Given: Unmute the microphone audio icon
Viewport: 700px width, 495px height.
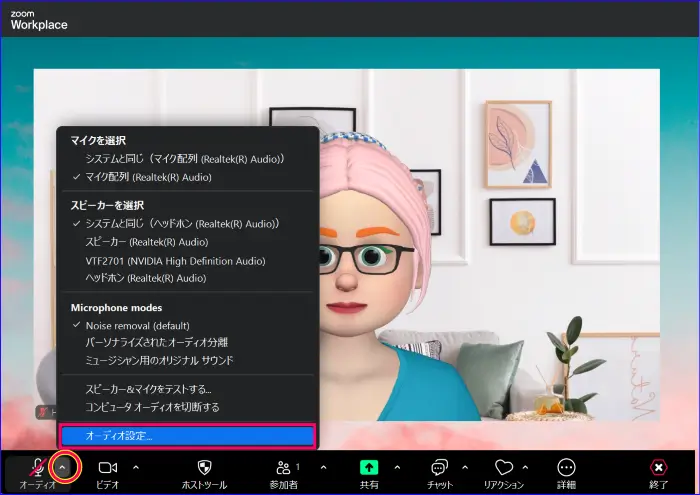Looking at the screenshot, I should (37, 466).
